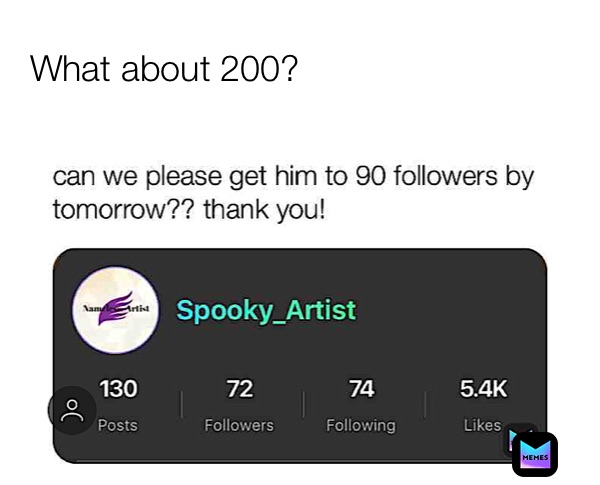Image resolution: width=600 pixels, height=485 pixels.
Task: Open the Spooky_Artist profile avatar
Action: pyautogui.click(x=116, y=310)
